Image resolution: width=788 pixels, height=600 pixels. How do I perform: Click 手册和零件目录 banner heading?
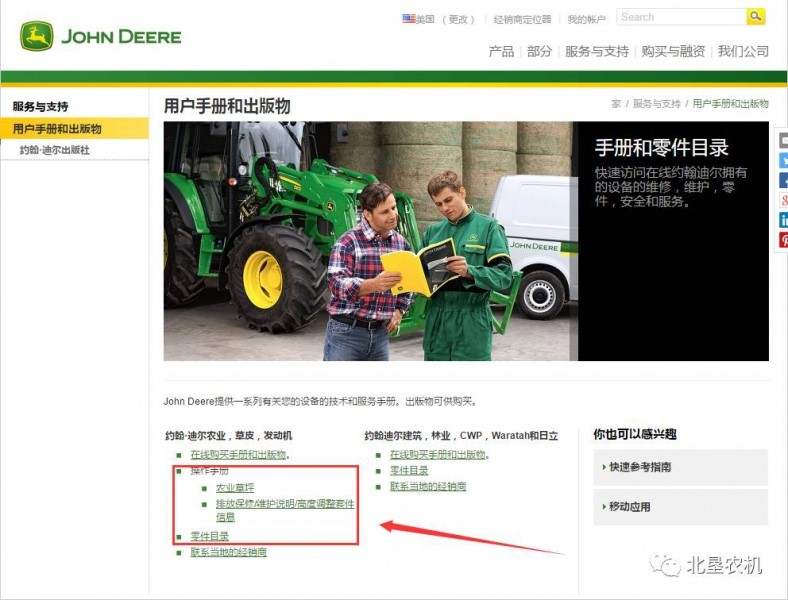(661, 148)
